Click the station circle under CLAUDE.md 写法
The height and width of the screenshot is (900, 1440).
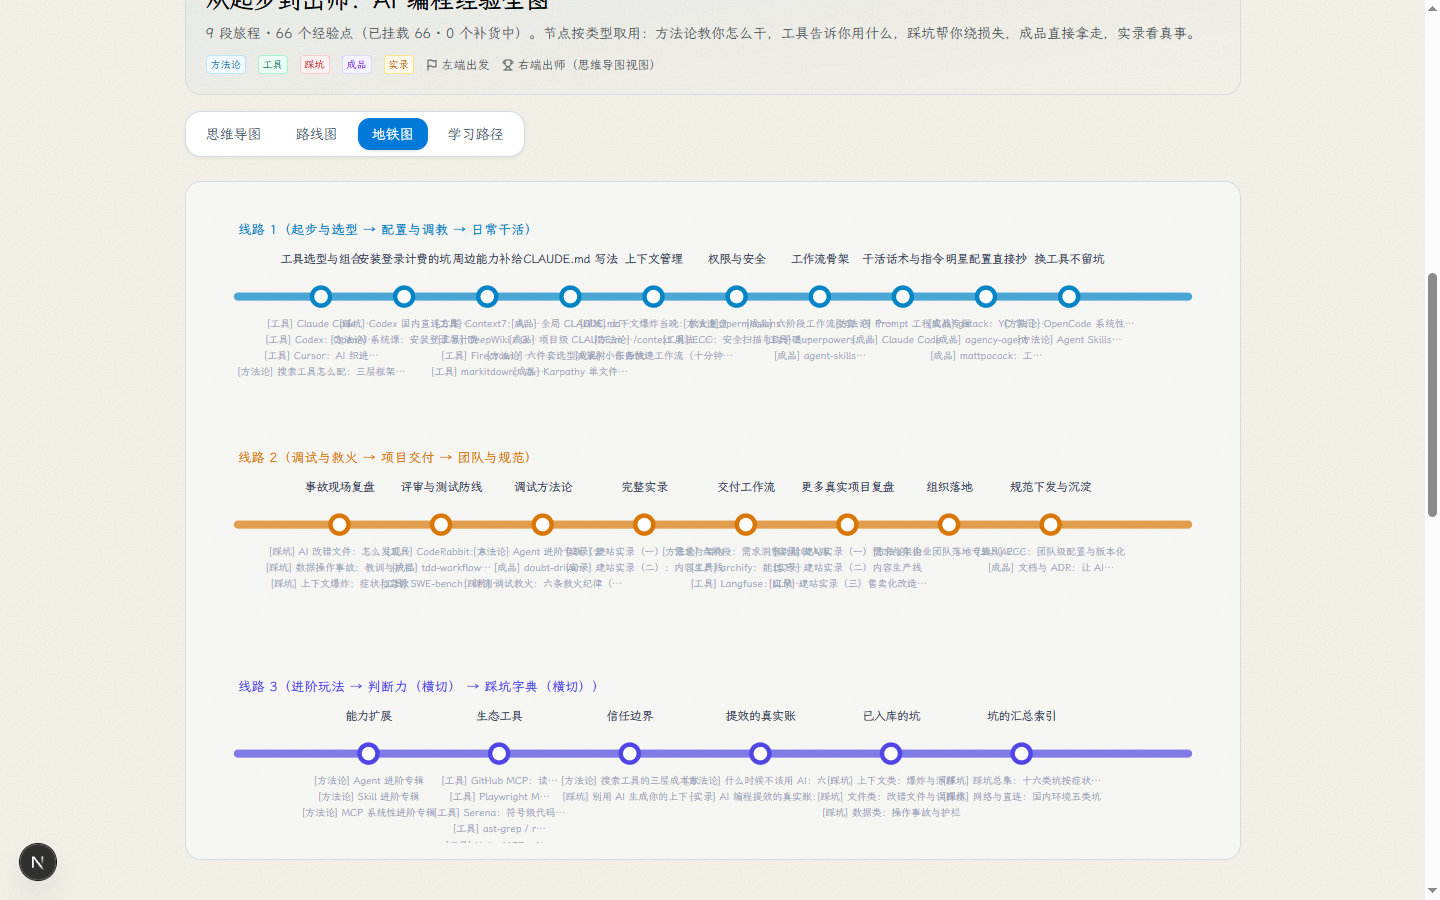(x=570, y=296)
